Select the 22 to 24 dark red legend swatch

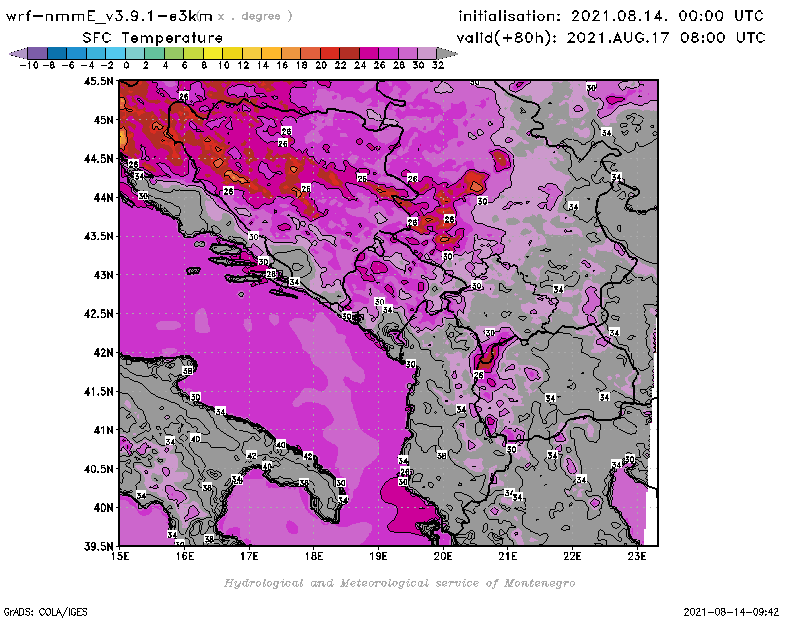tap(349, 53)
